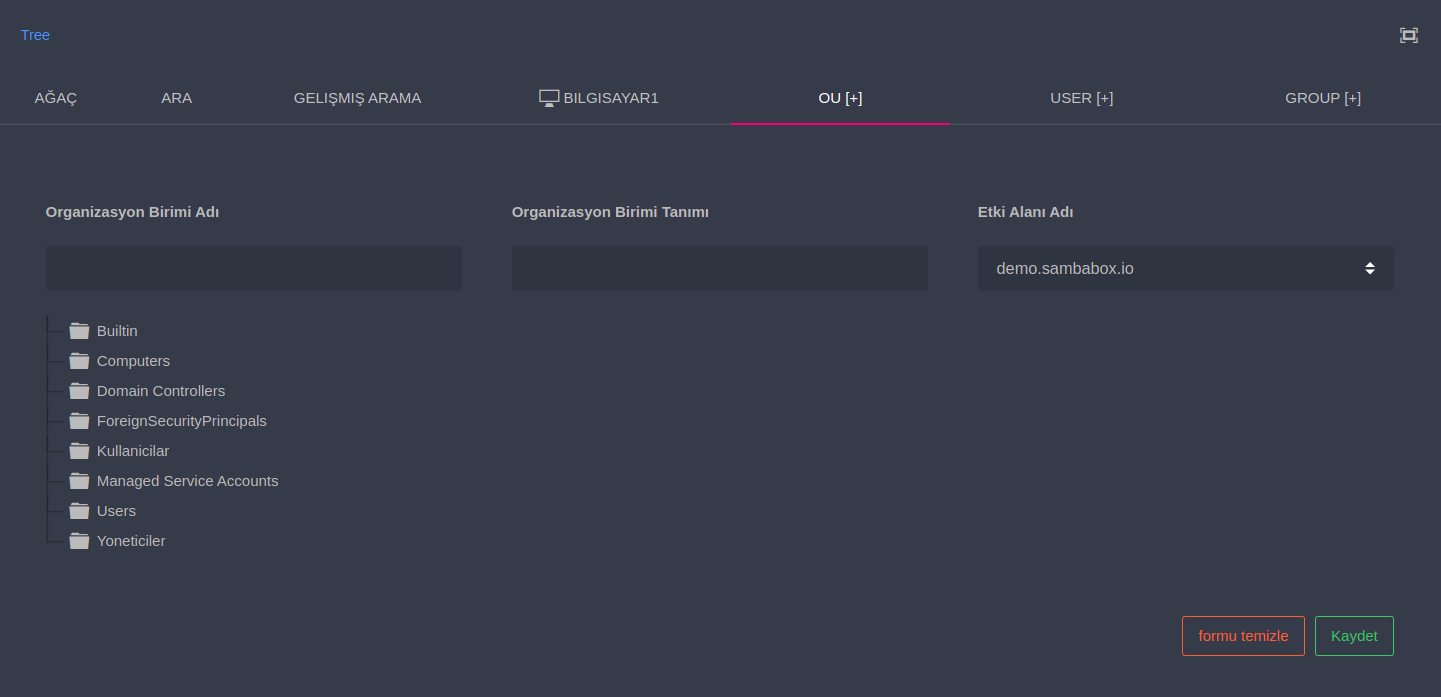Open the BILGISAYAR1 tab

click(x=599, y=98)
